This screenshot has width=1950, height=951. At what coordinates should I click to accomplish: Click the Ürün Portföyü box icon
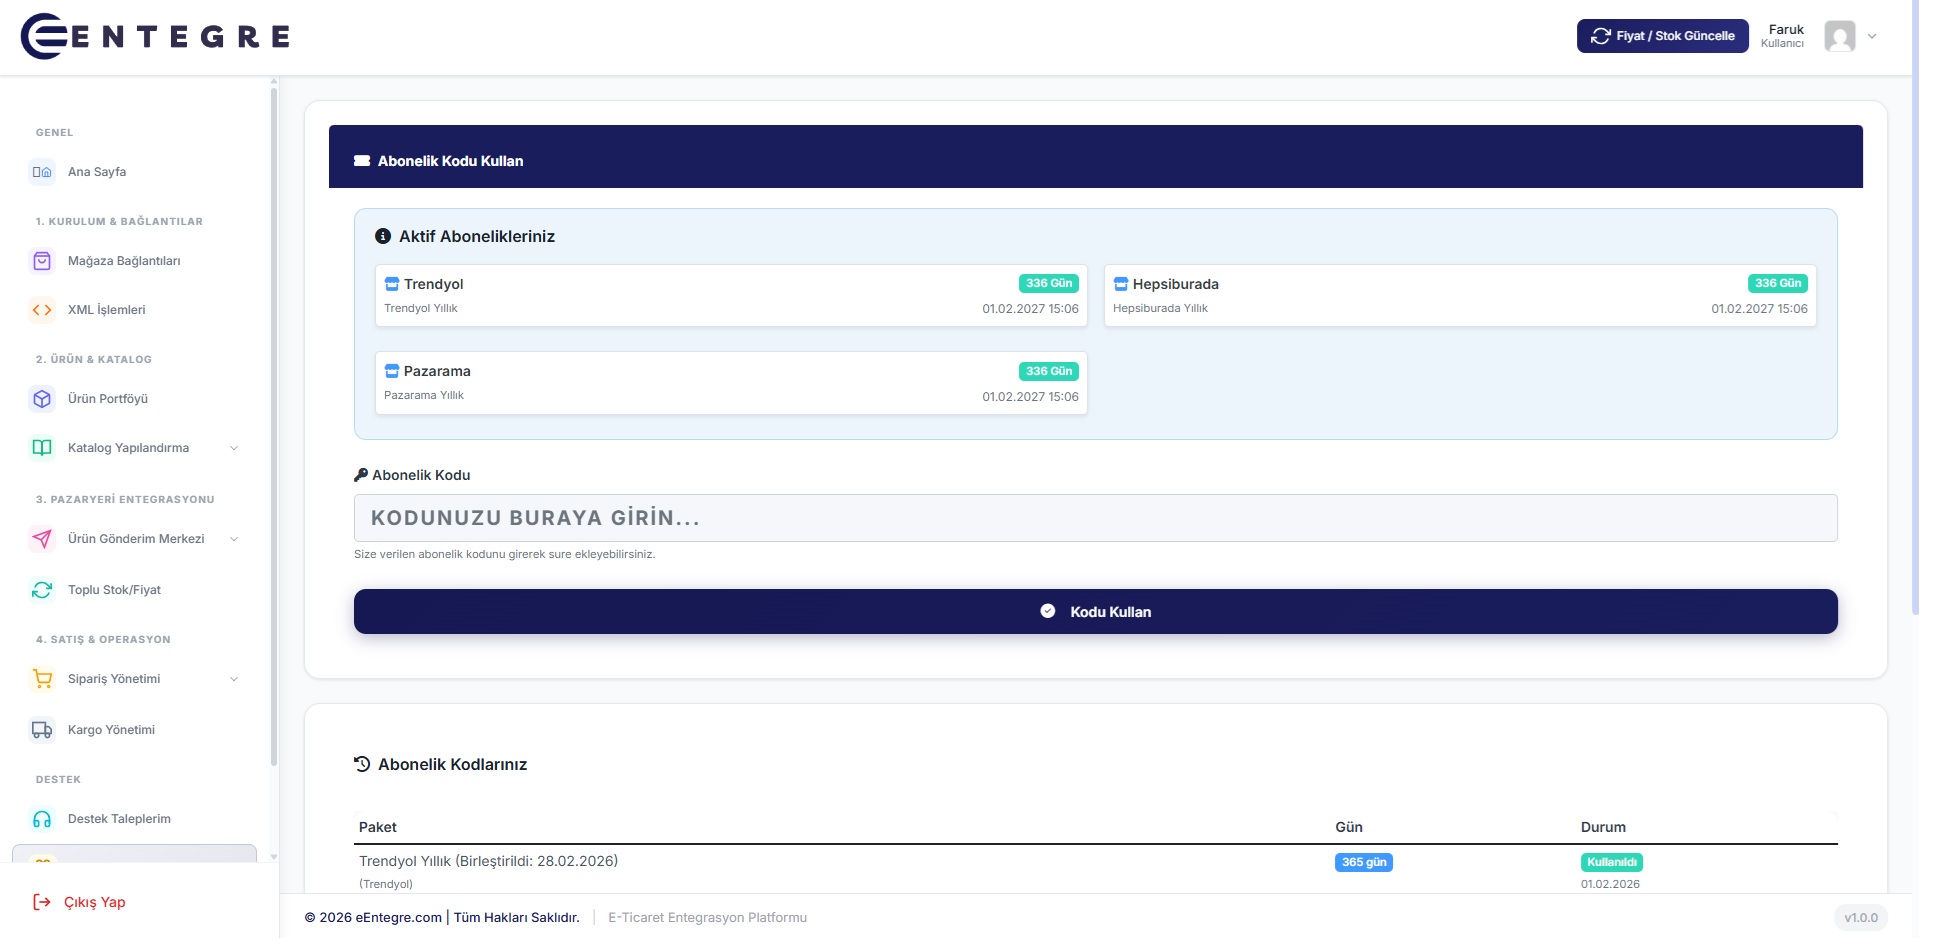coord(42,399)
